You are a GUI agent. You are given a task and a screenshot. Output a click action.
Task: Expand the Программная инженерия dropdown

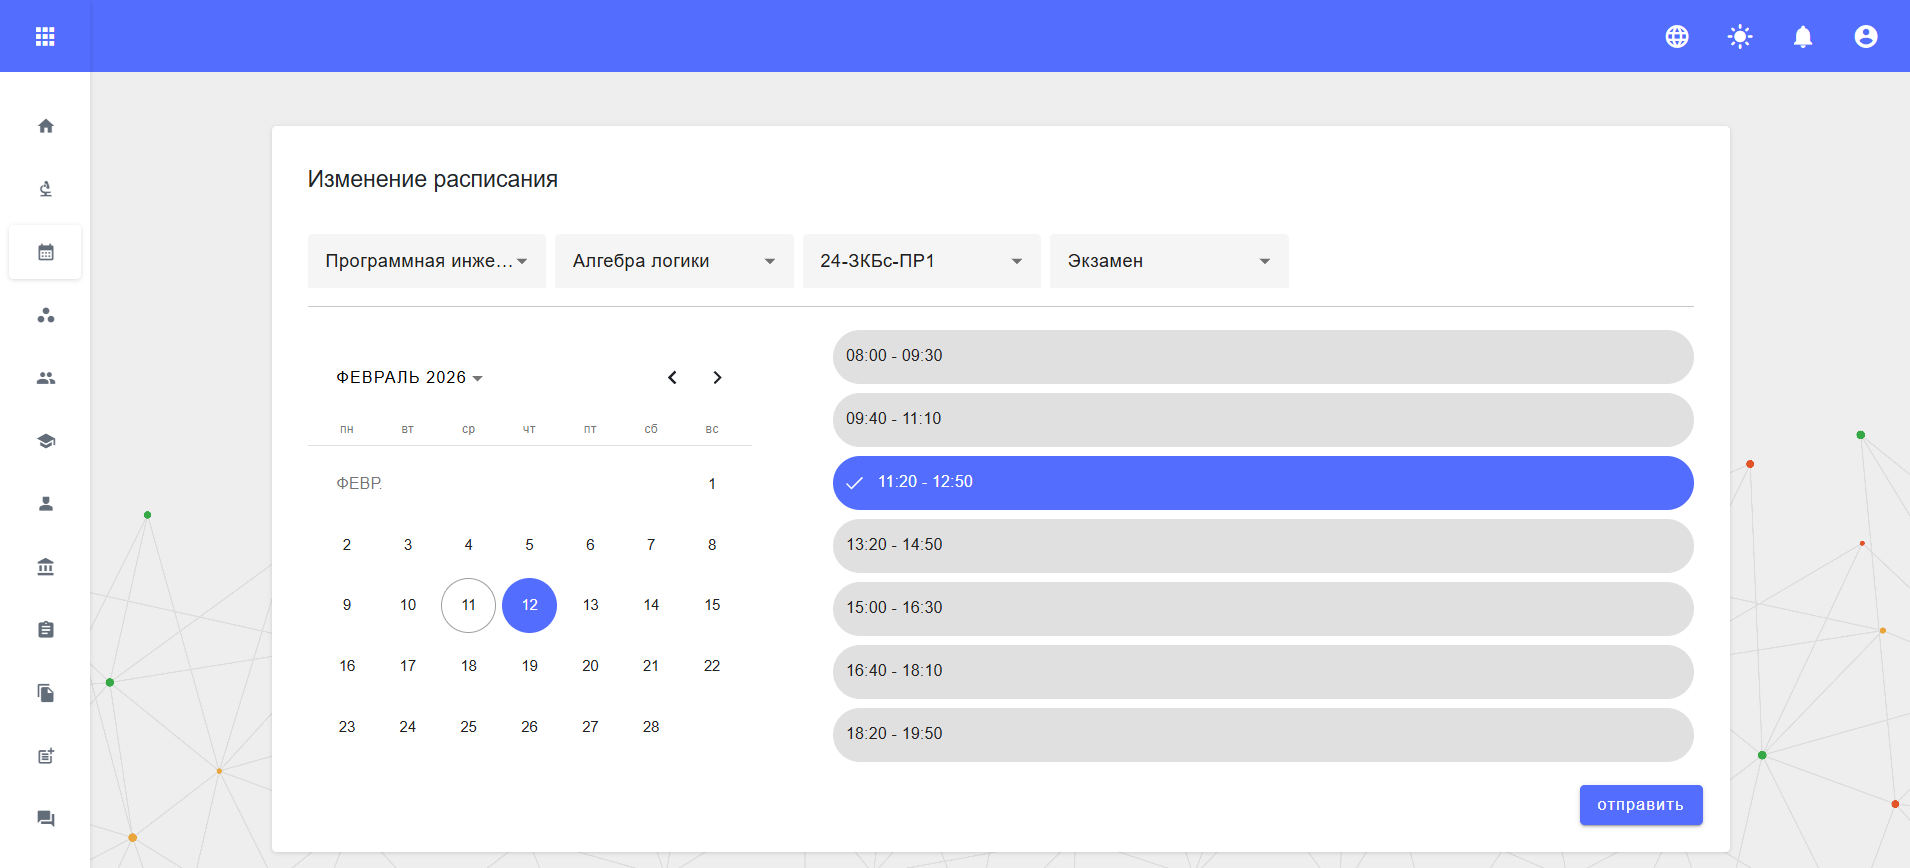(427, 261)
